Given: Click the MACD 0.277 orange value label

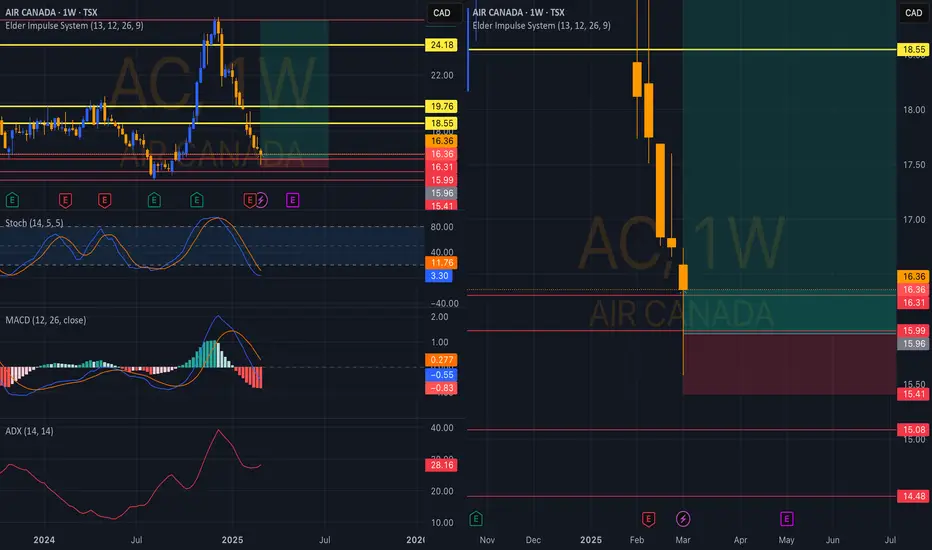Looking at the screenshot, I should 442,360.
